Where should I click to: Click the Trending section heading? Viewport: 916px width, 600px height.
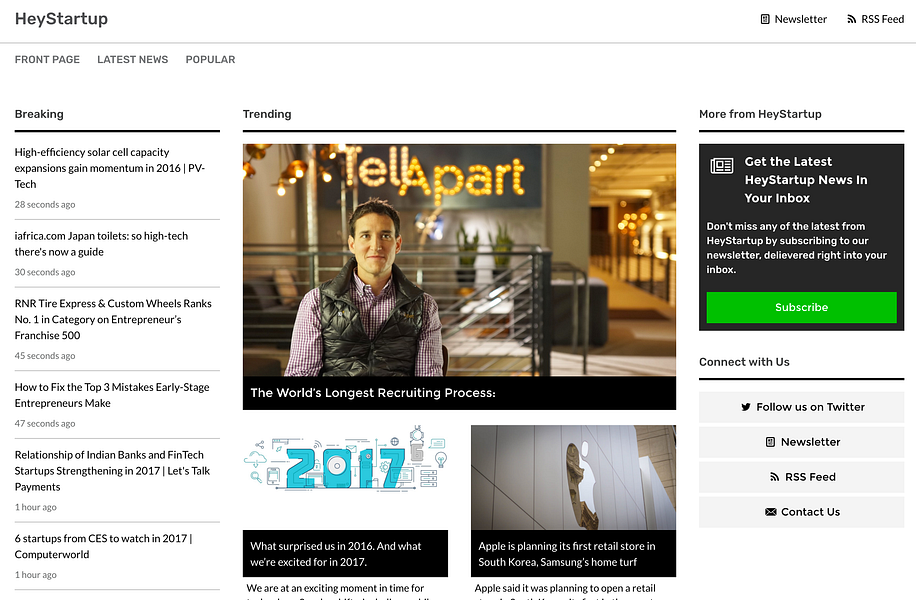point(267,115)
